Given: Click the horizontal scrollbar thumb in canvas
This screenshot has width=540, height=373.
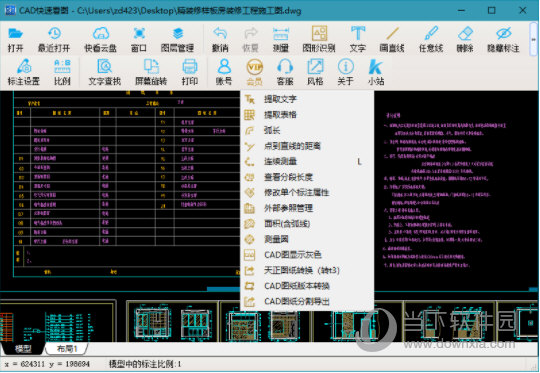Looking at the screenshot, I should pyautogui.click(x=225, y=289).
